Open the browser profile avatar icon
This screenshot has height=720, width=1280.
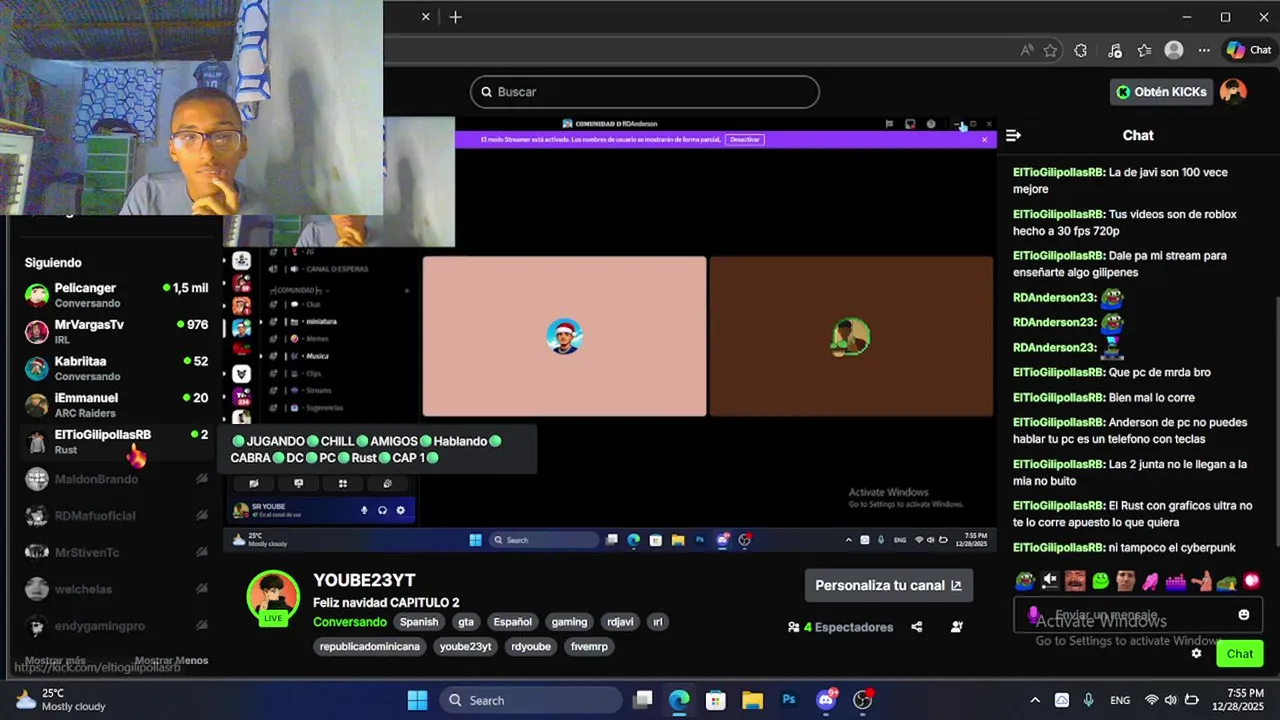click(1174, 50)
